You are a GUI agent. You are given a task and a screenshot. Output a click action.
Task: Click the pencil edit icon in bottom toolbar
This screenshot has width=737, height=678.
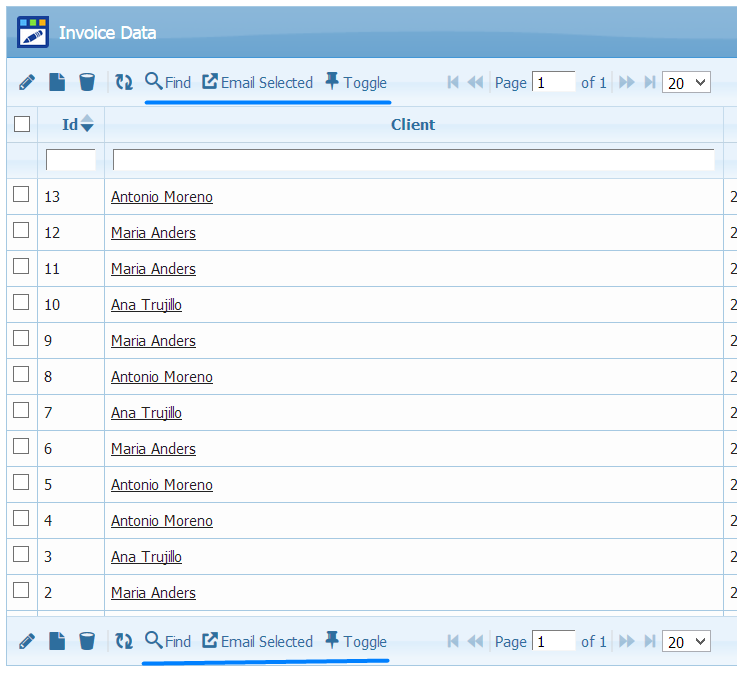27,641
